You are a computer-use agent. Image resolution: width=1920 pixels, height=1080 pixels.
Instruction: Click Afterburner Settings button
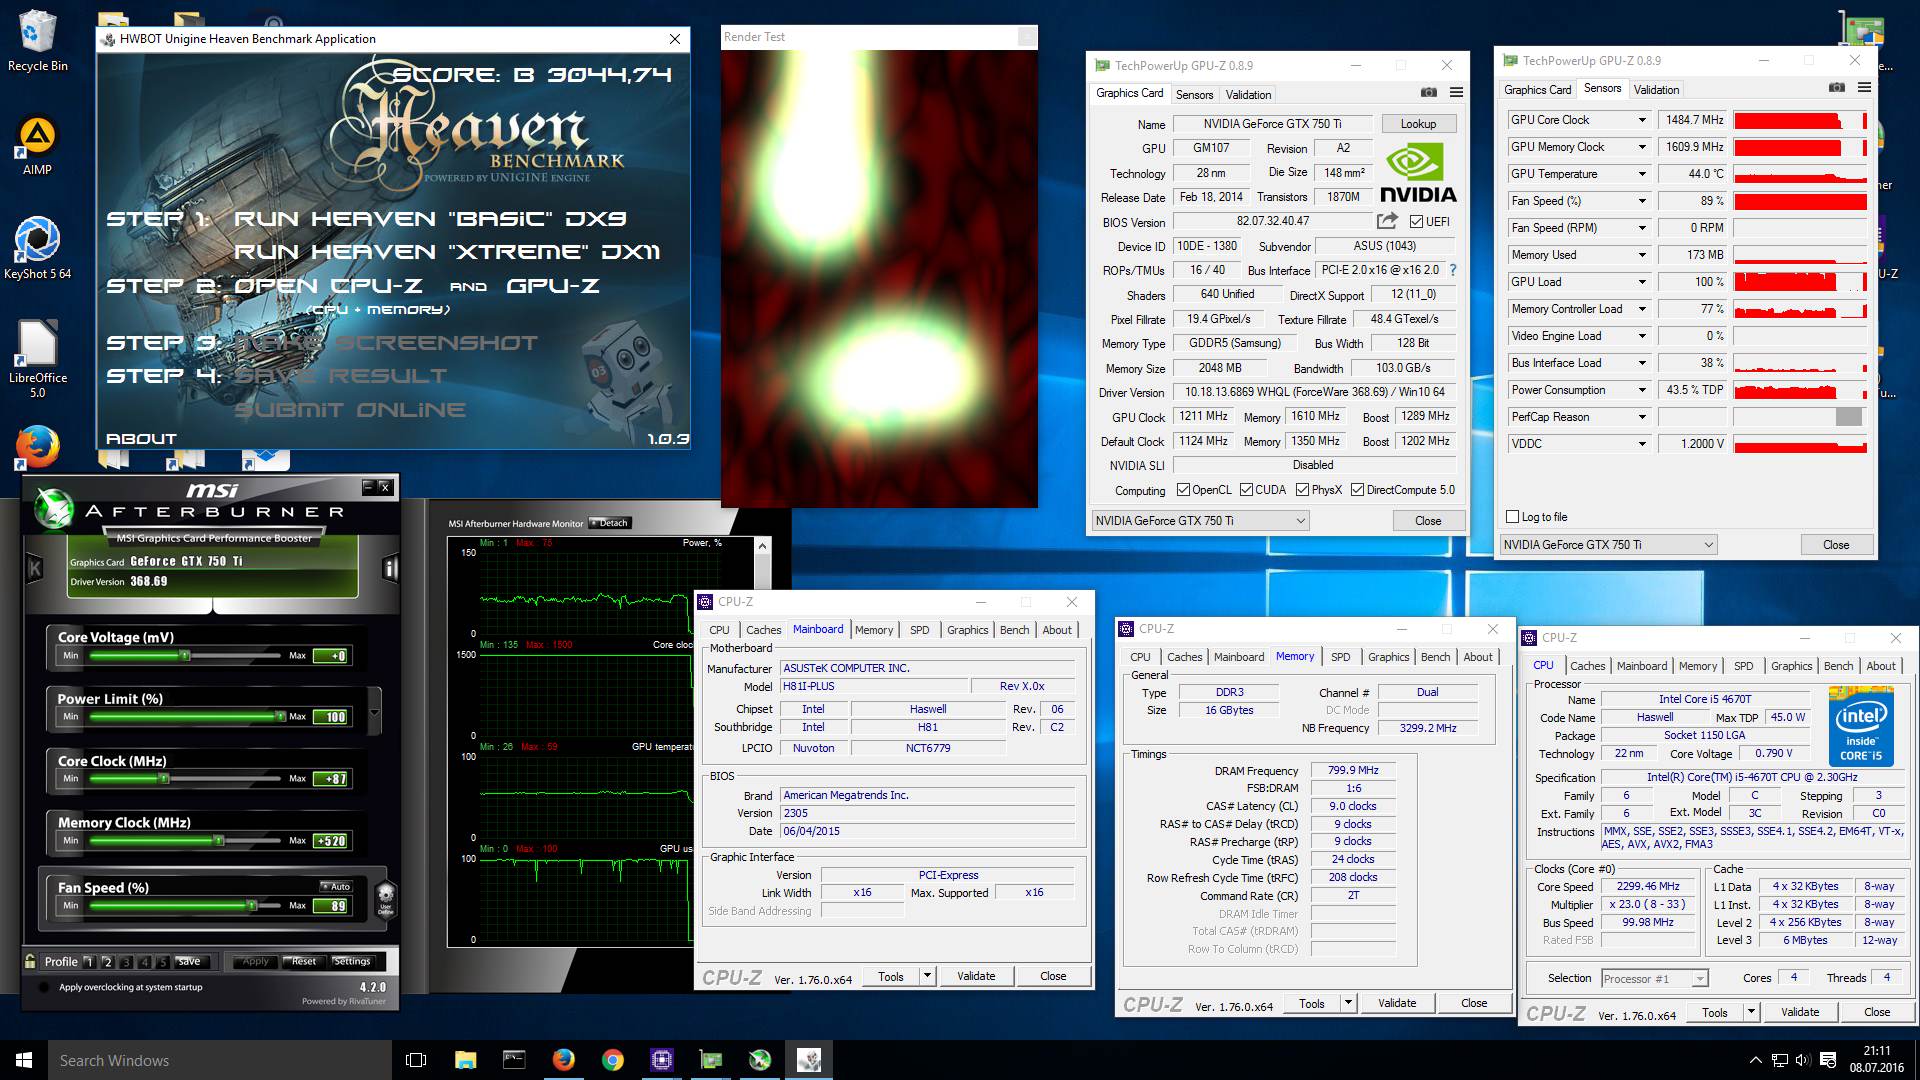click(351, 961)
